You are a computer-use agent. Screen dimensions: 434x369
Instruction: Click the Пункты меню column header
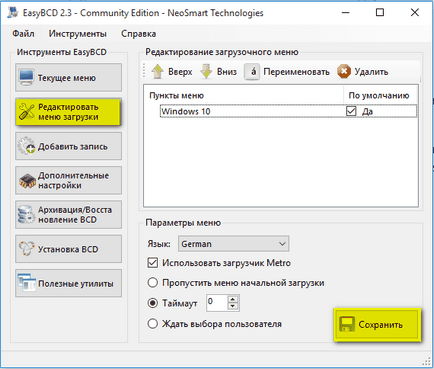(246, 96)
